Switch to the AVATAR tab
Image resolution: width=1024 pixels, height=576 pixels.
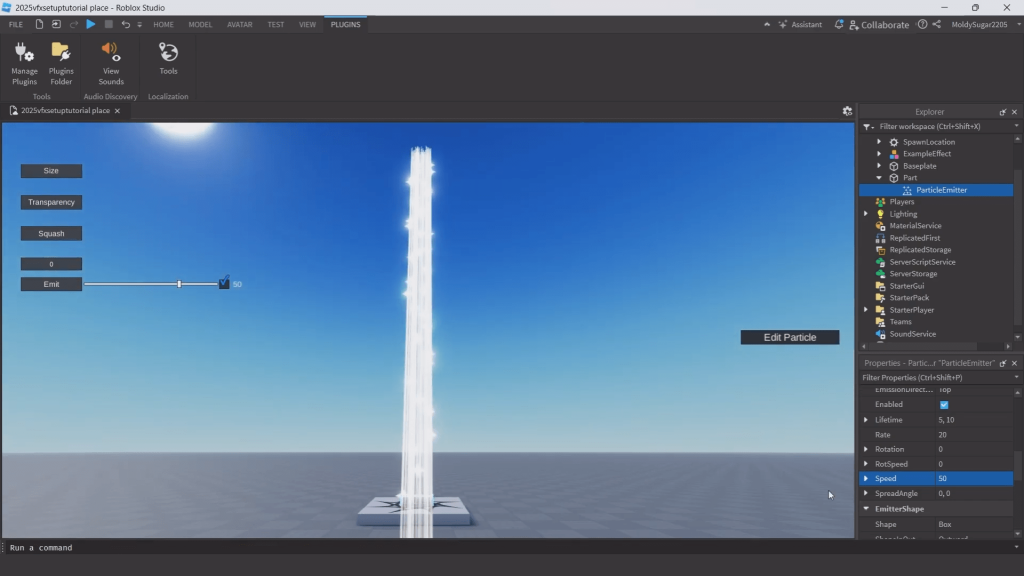240,24
